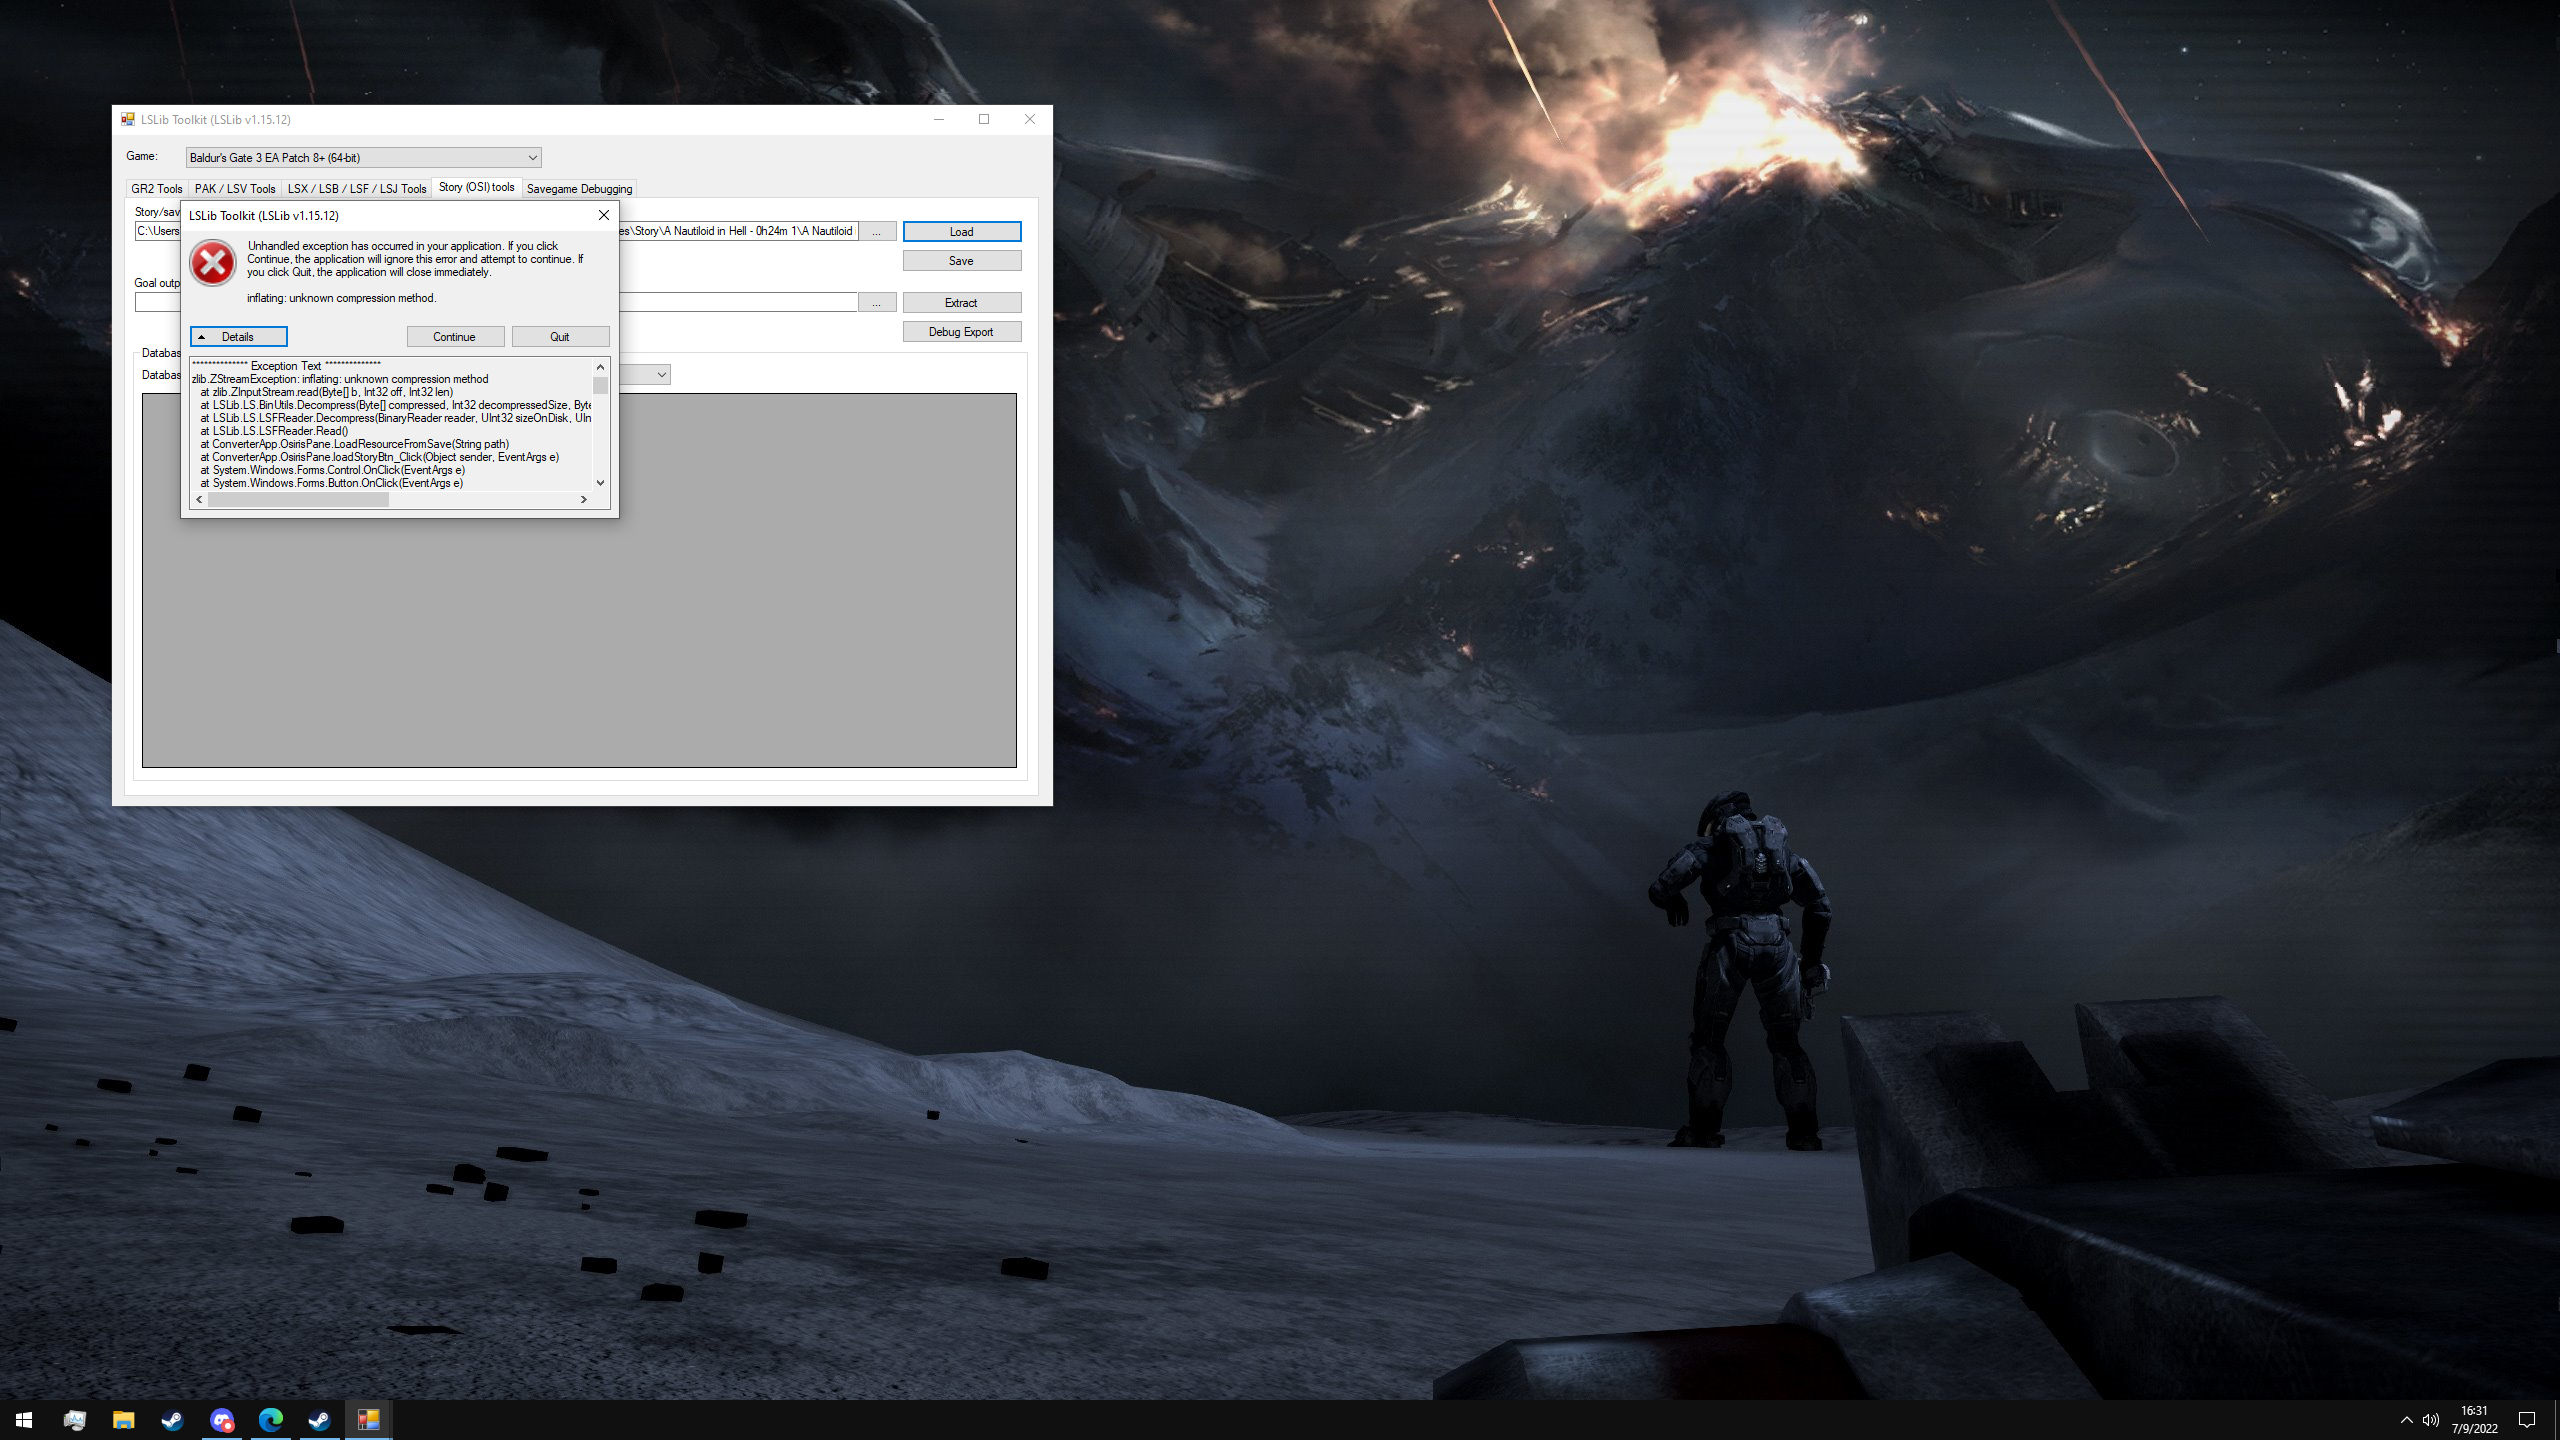Image resolution: width=2560 pixels, height=1440 pixels.
Task: Click the Extract button
Action: pos(962,303)
